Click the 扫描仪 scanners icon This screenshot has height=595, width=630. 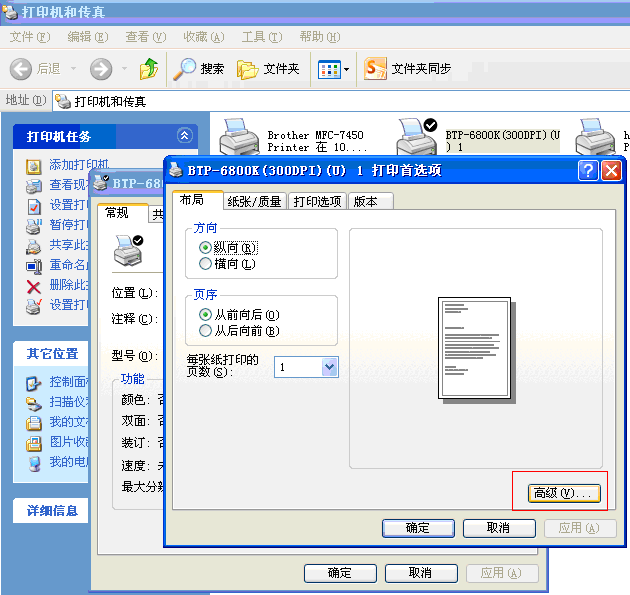tap(34, 403)
